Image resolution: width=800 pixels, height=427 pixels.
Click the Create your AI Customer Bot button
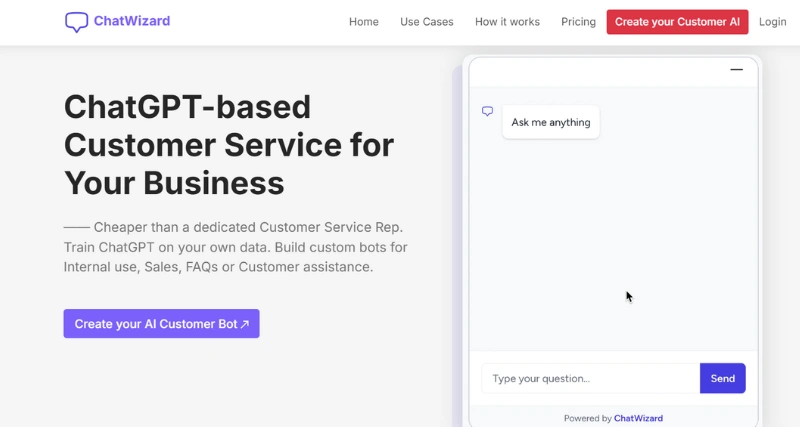pyautogui.click(x=161, y=324)
